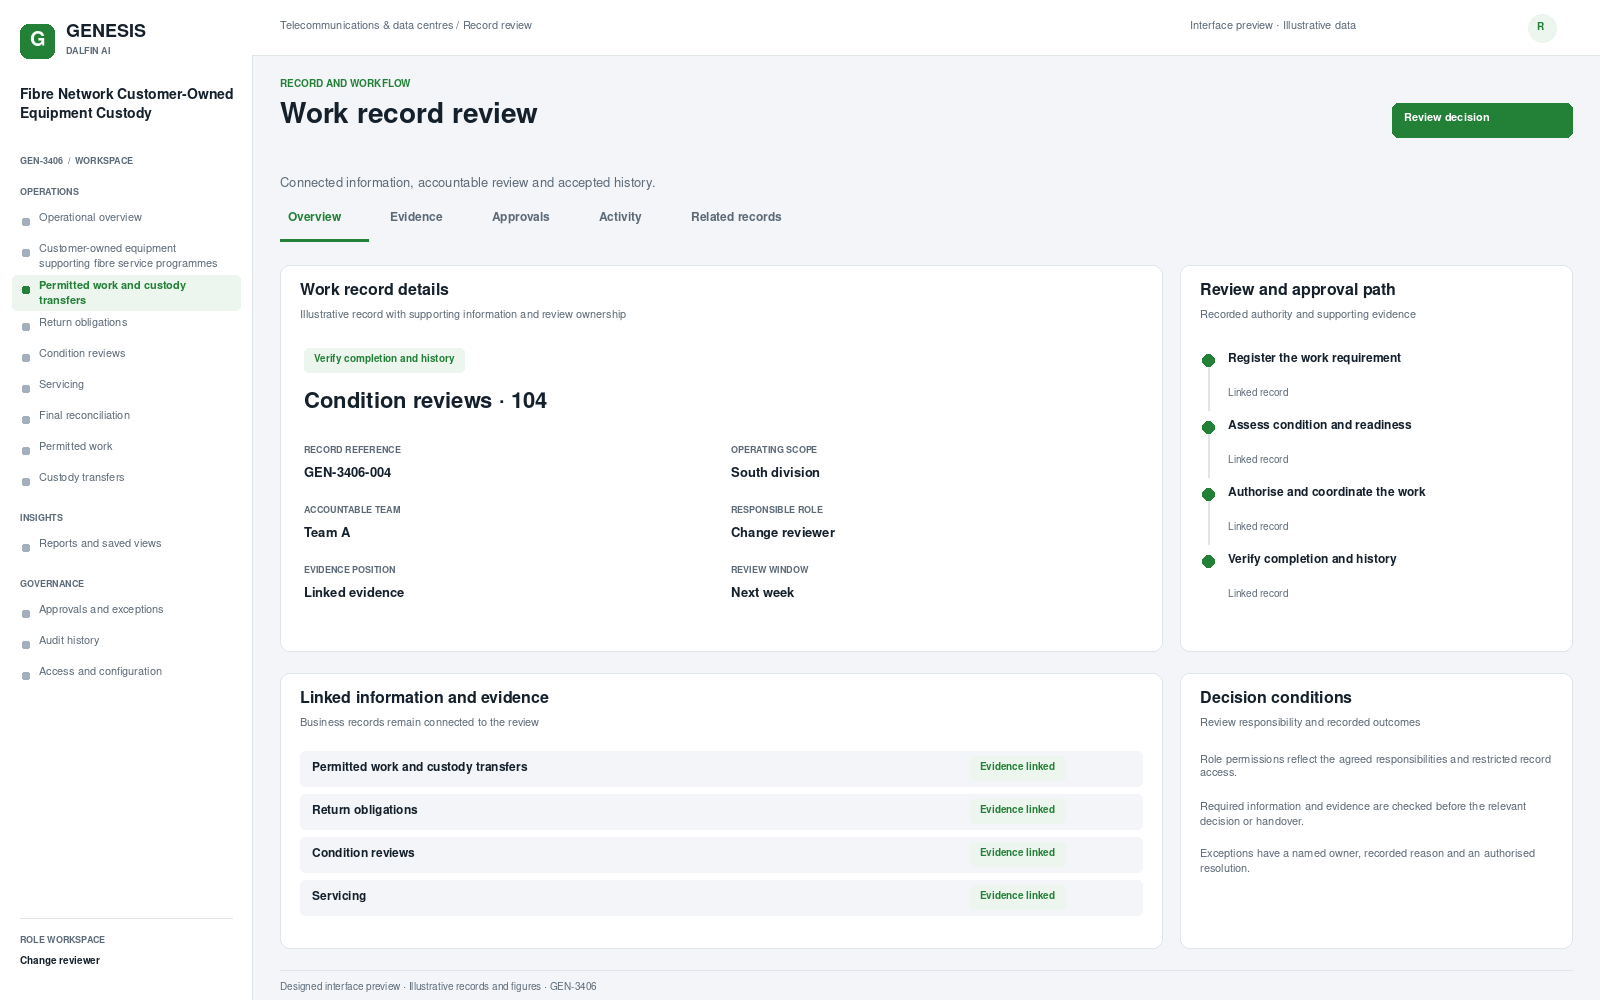Click the Authorise and coordinate the work step dot
Image resolution: width=1600 pixels, height=1000 pixels.
point(1208,494)
